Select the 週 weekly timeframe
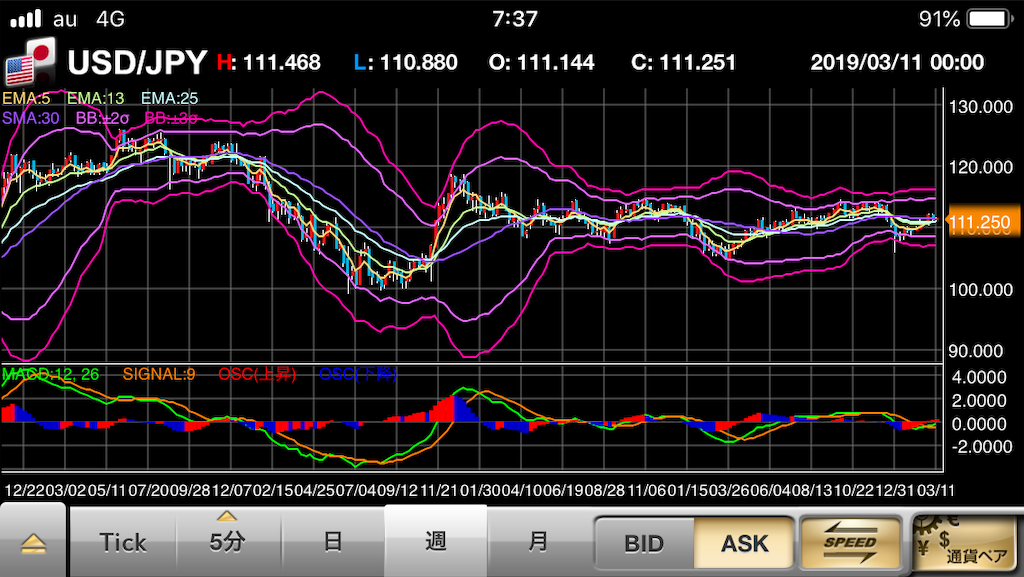The height and width of the screenshot is (577, 1024). point(436,542)
